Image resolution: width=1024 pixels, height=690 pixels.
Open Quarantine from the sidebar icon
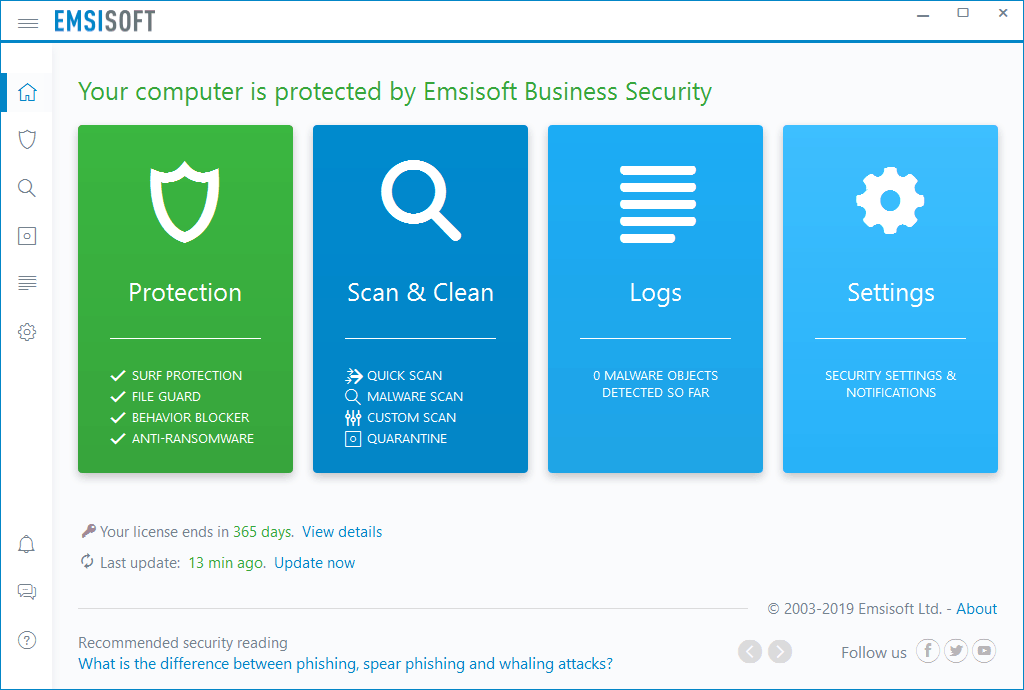pyautogui.click(x=27, y=236)
